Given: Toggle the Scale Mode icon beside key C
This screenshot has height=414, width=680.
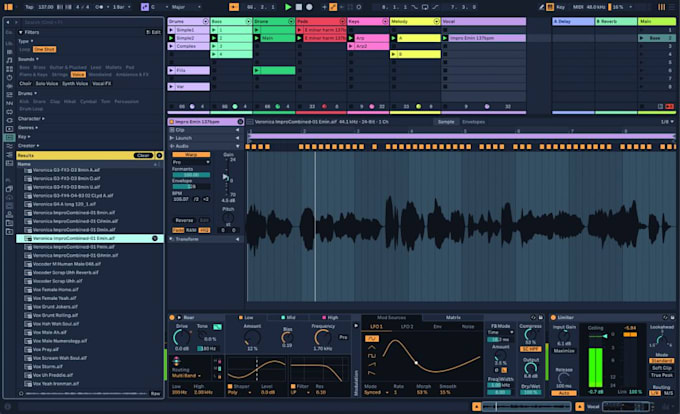Looking at the screenshot, I should pos(145,7).
